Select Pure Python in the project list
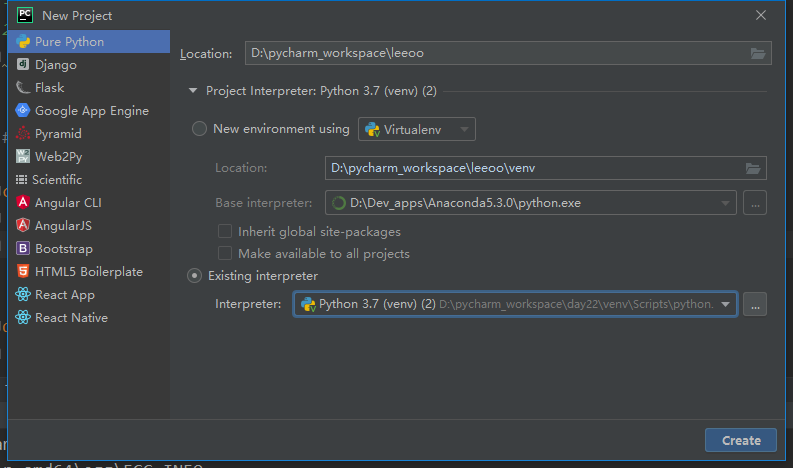 (69, 42)
